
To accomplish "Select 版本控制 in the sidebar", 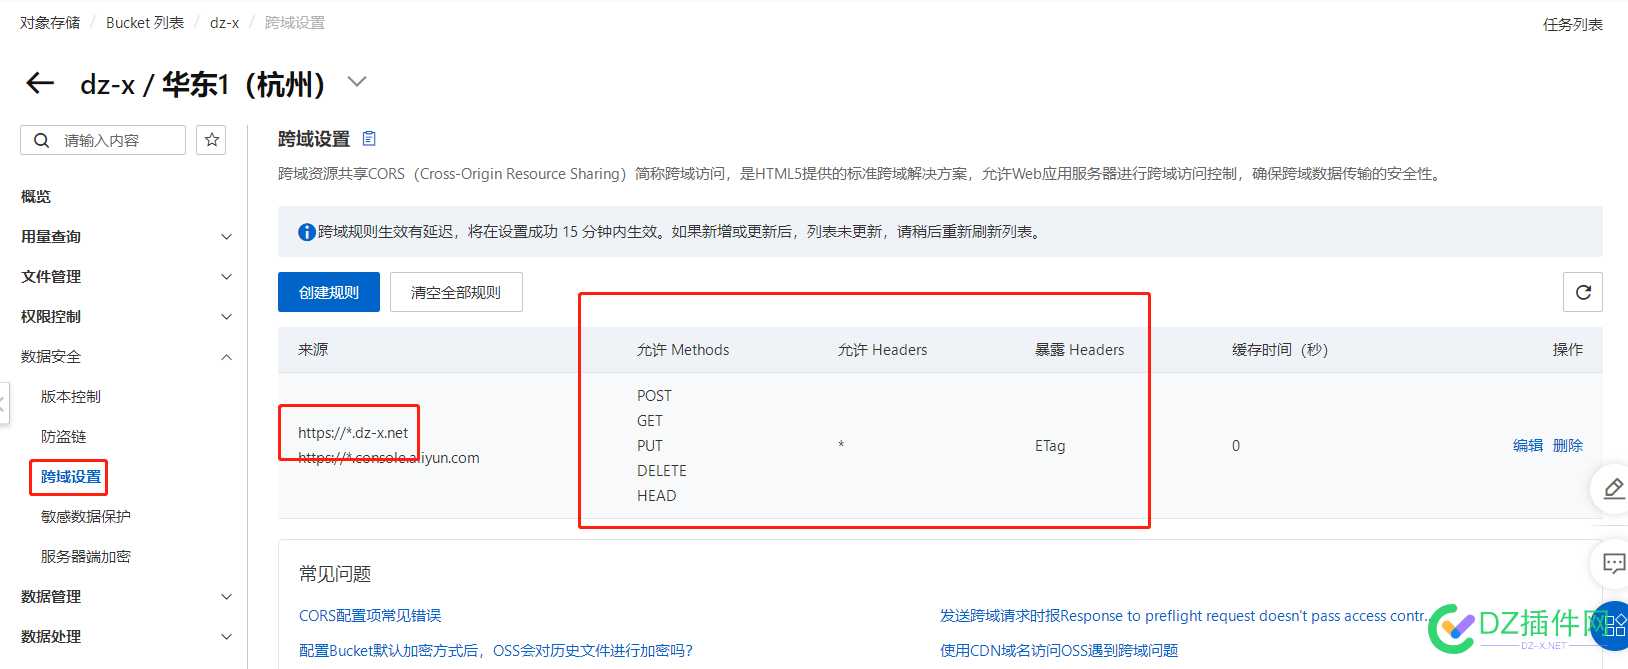I will pyautogui.click(x=71, y=396).
